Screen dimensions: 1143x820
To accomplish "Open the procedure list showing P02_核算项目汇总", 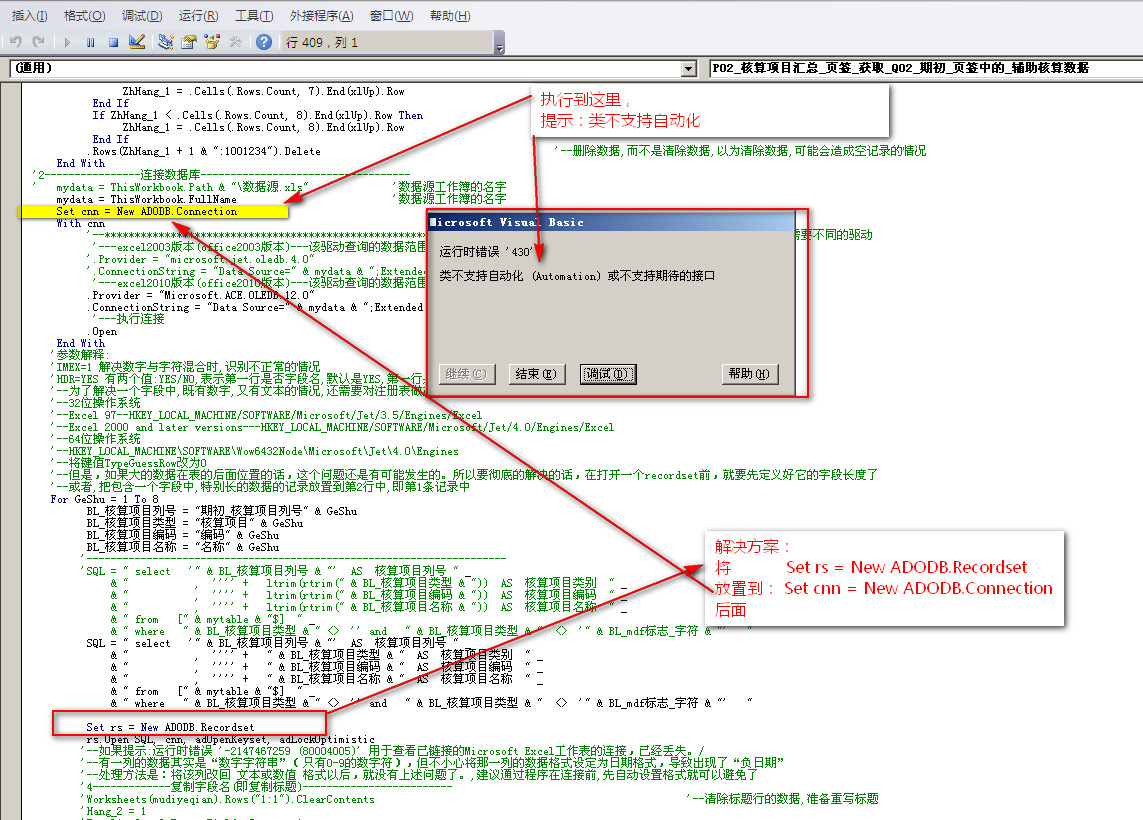I will (x=920, y=68).
